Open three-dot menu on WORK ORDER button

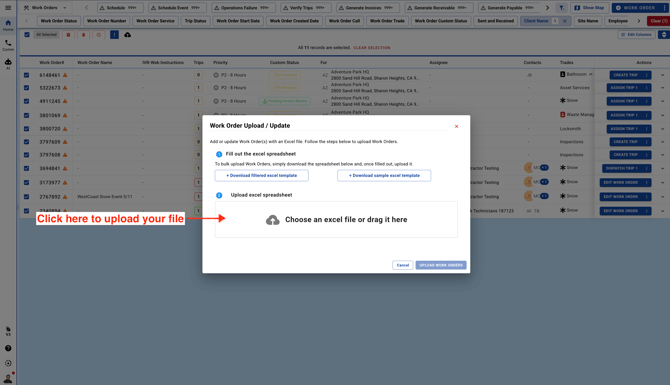664,8
